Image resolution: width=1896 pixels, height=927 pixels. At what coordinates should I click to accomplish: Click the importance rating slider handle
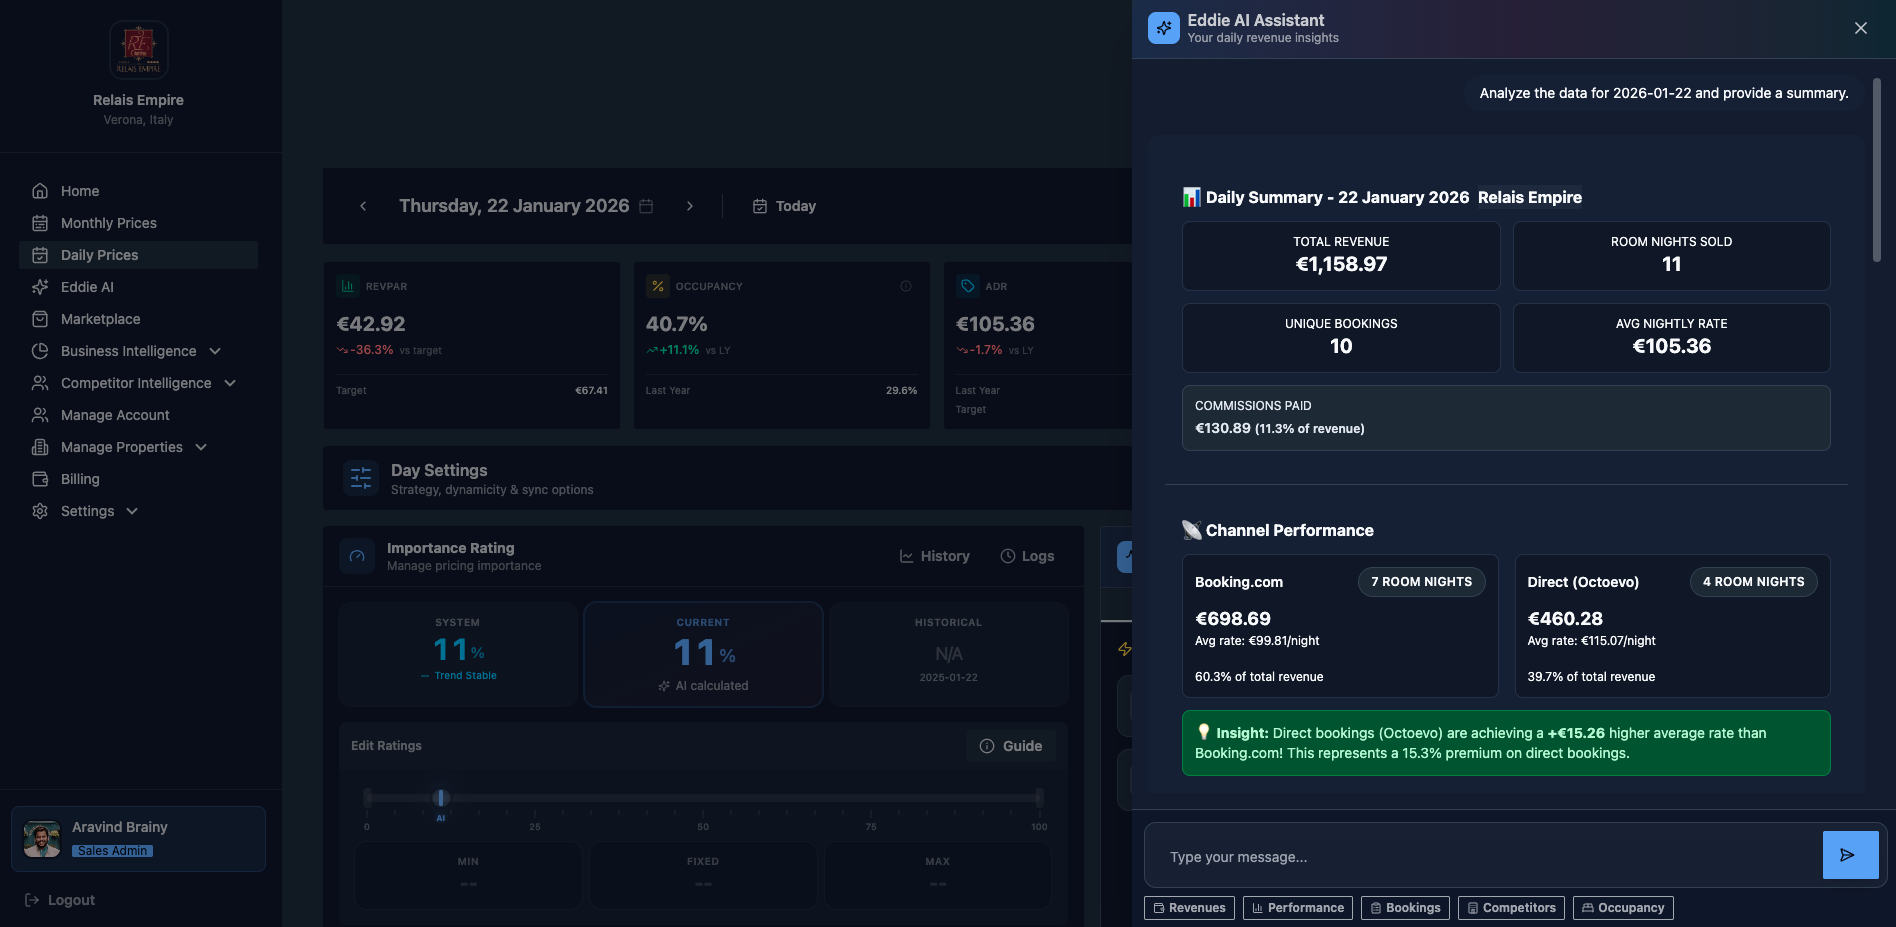tap(441, 798)
